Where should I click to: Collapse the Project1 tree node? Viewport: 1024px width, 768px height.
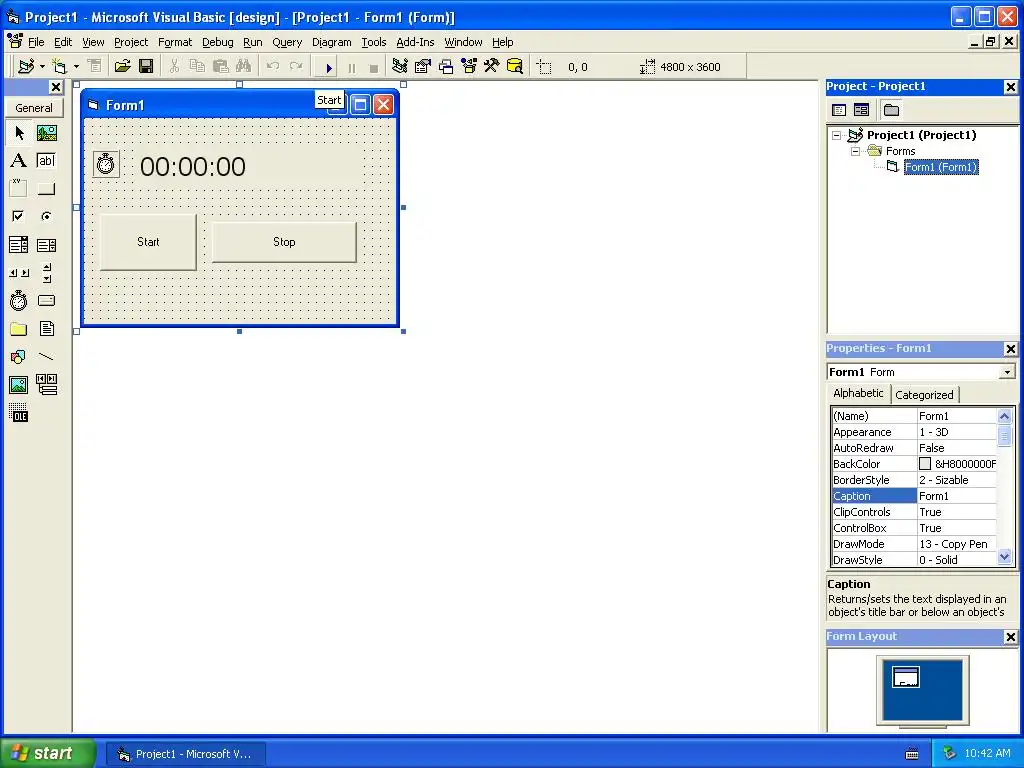(837, 135)
